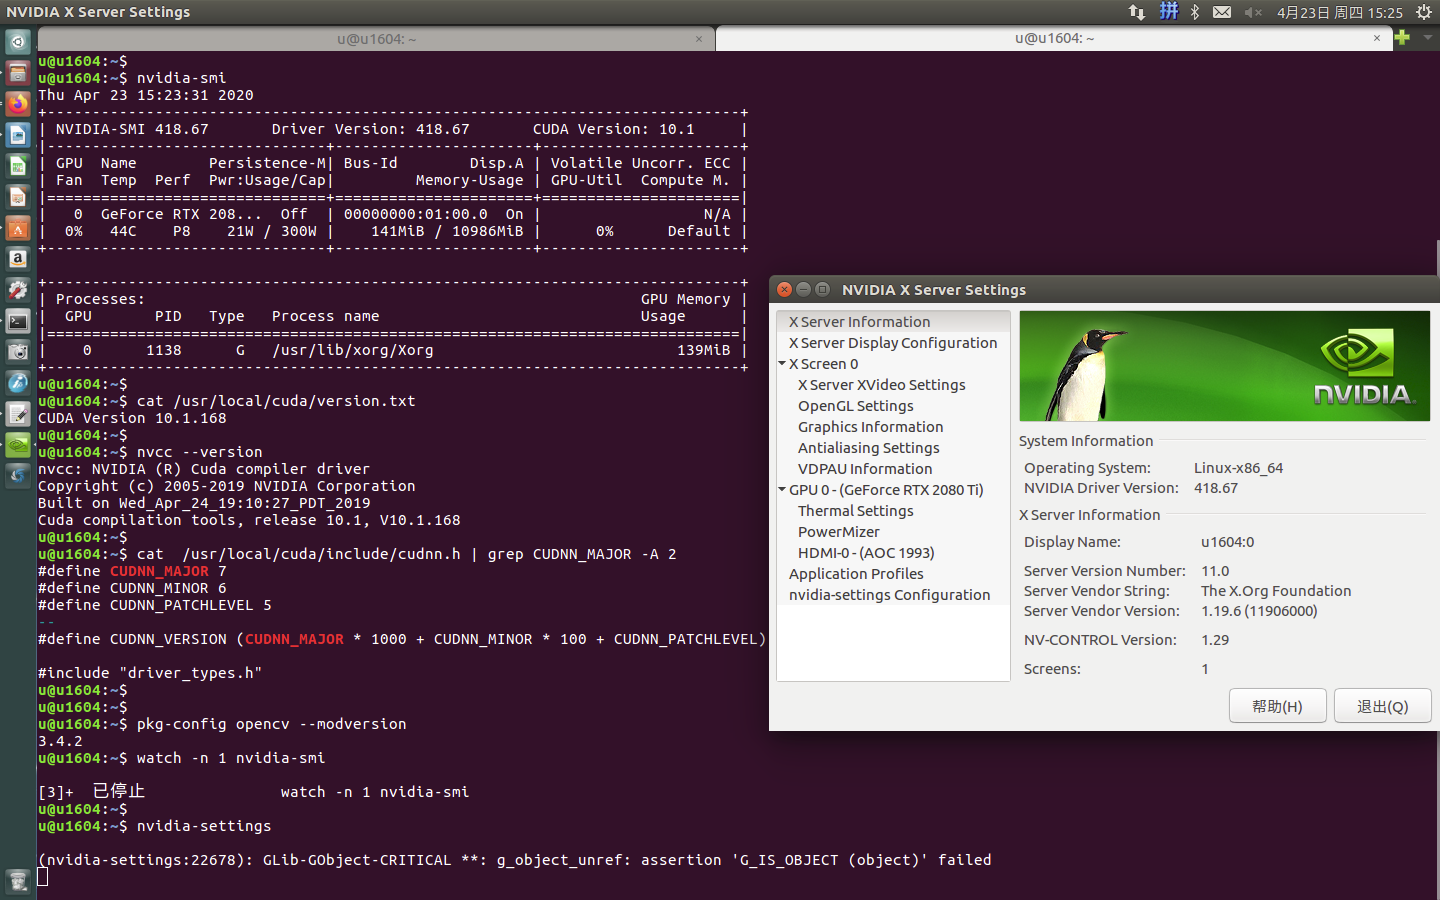Screen dimensions: 1440x900
Task: Open the pinyin input method indicator
Action: coord(1168,12)
